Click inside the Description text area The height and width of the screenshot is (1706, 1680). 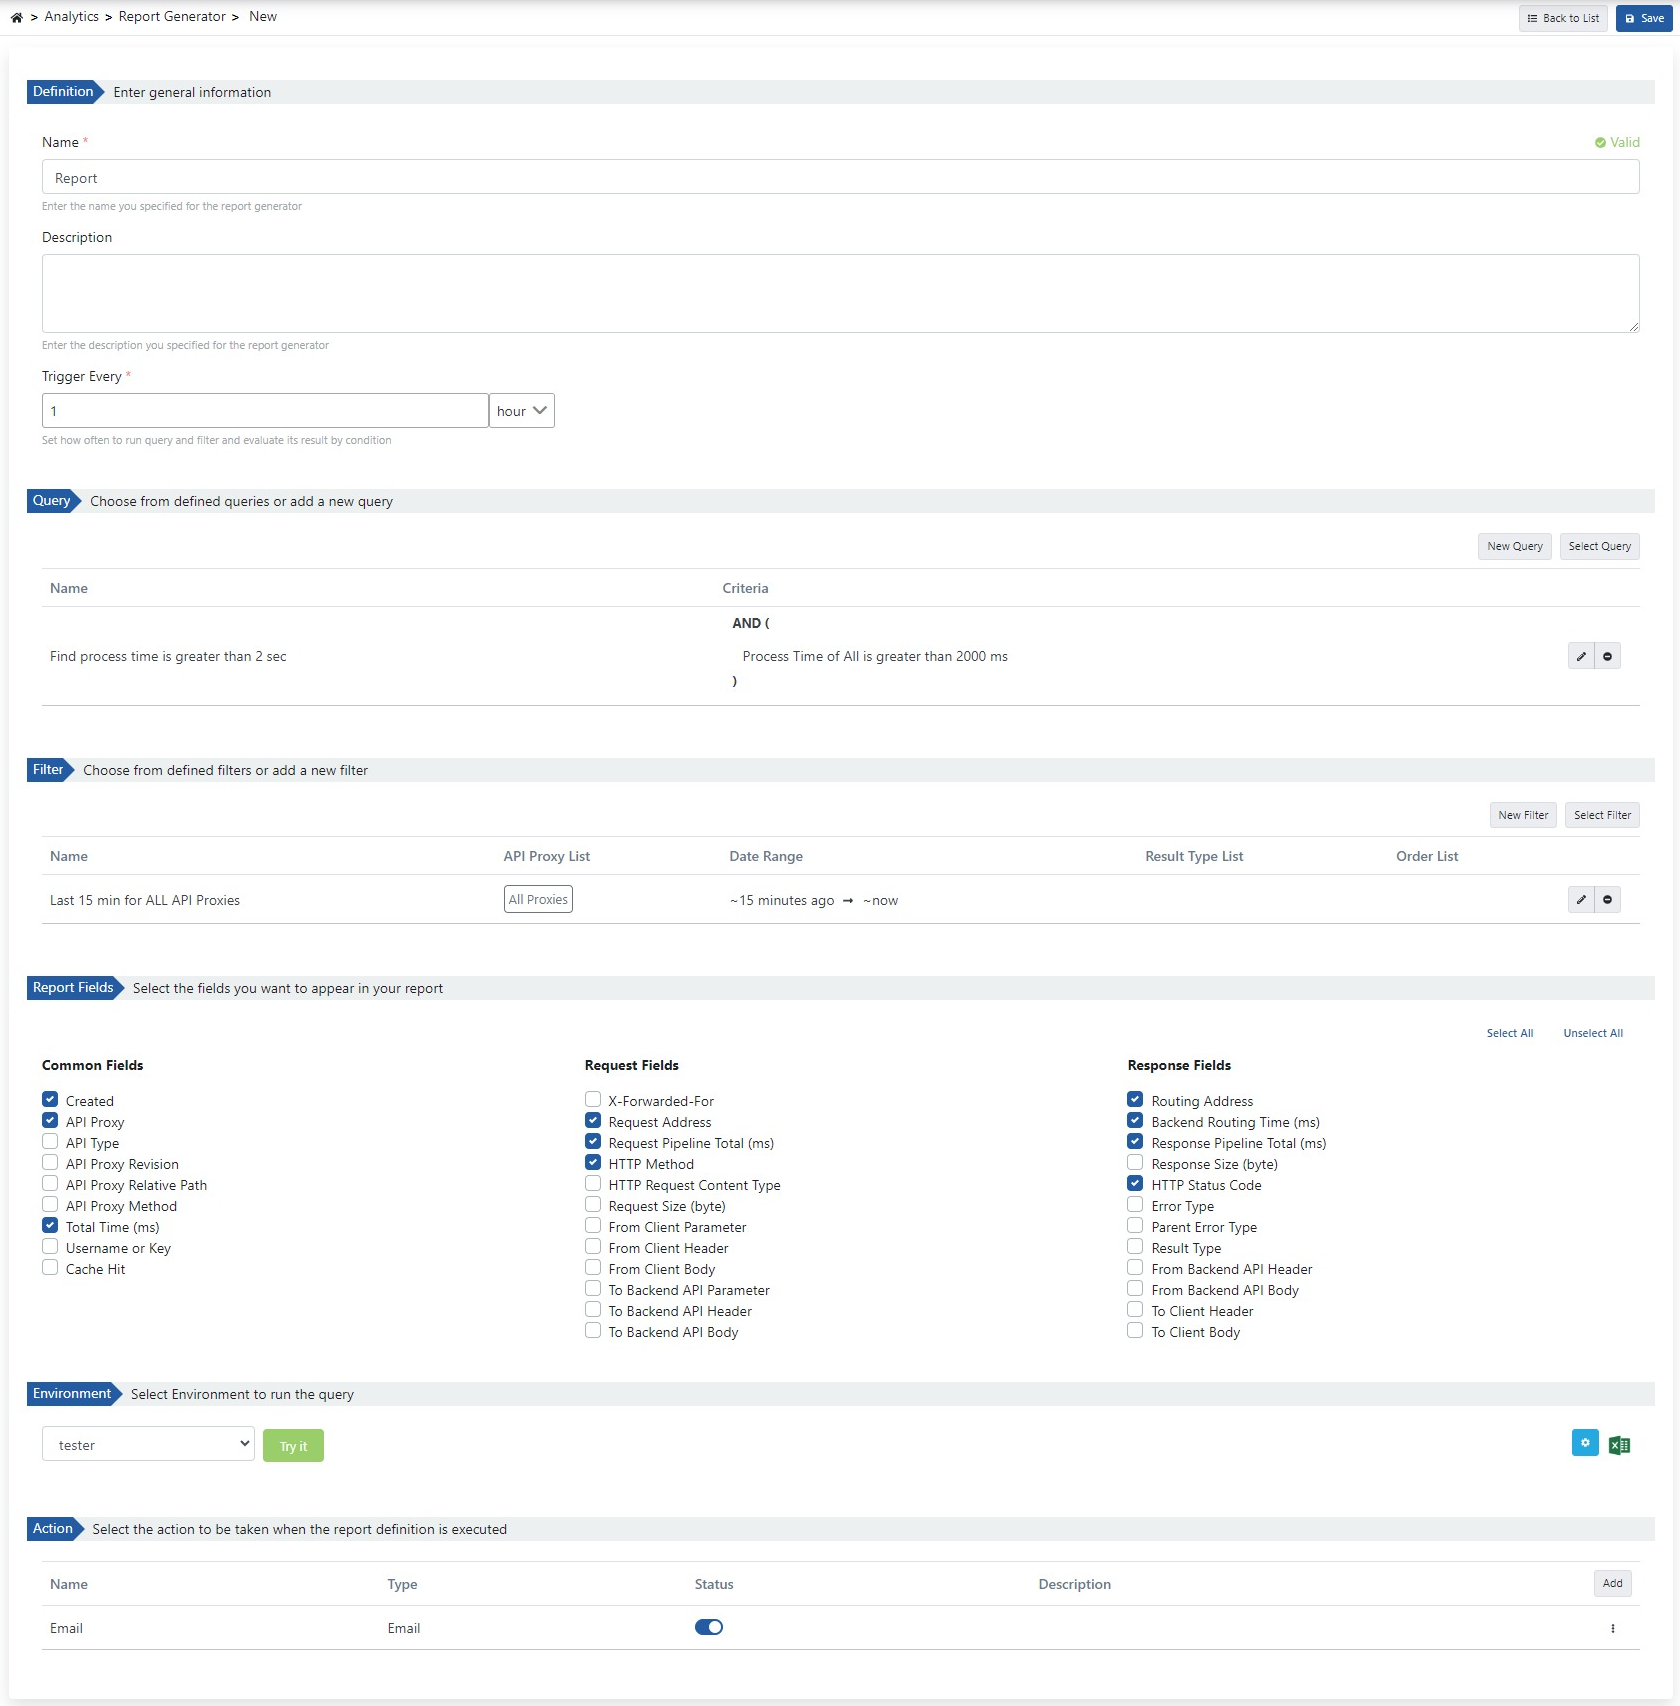coord(840,293)
